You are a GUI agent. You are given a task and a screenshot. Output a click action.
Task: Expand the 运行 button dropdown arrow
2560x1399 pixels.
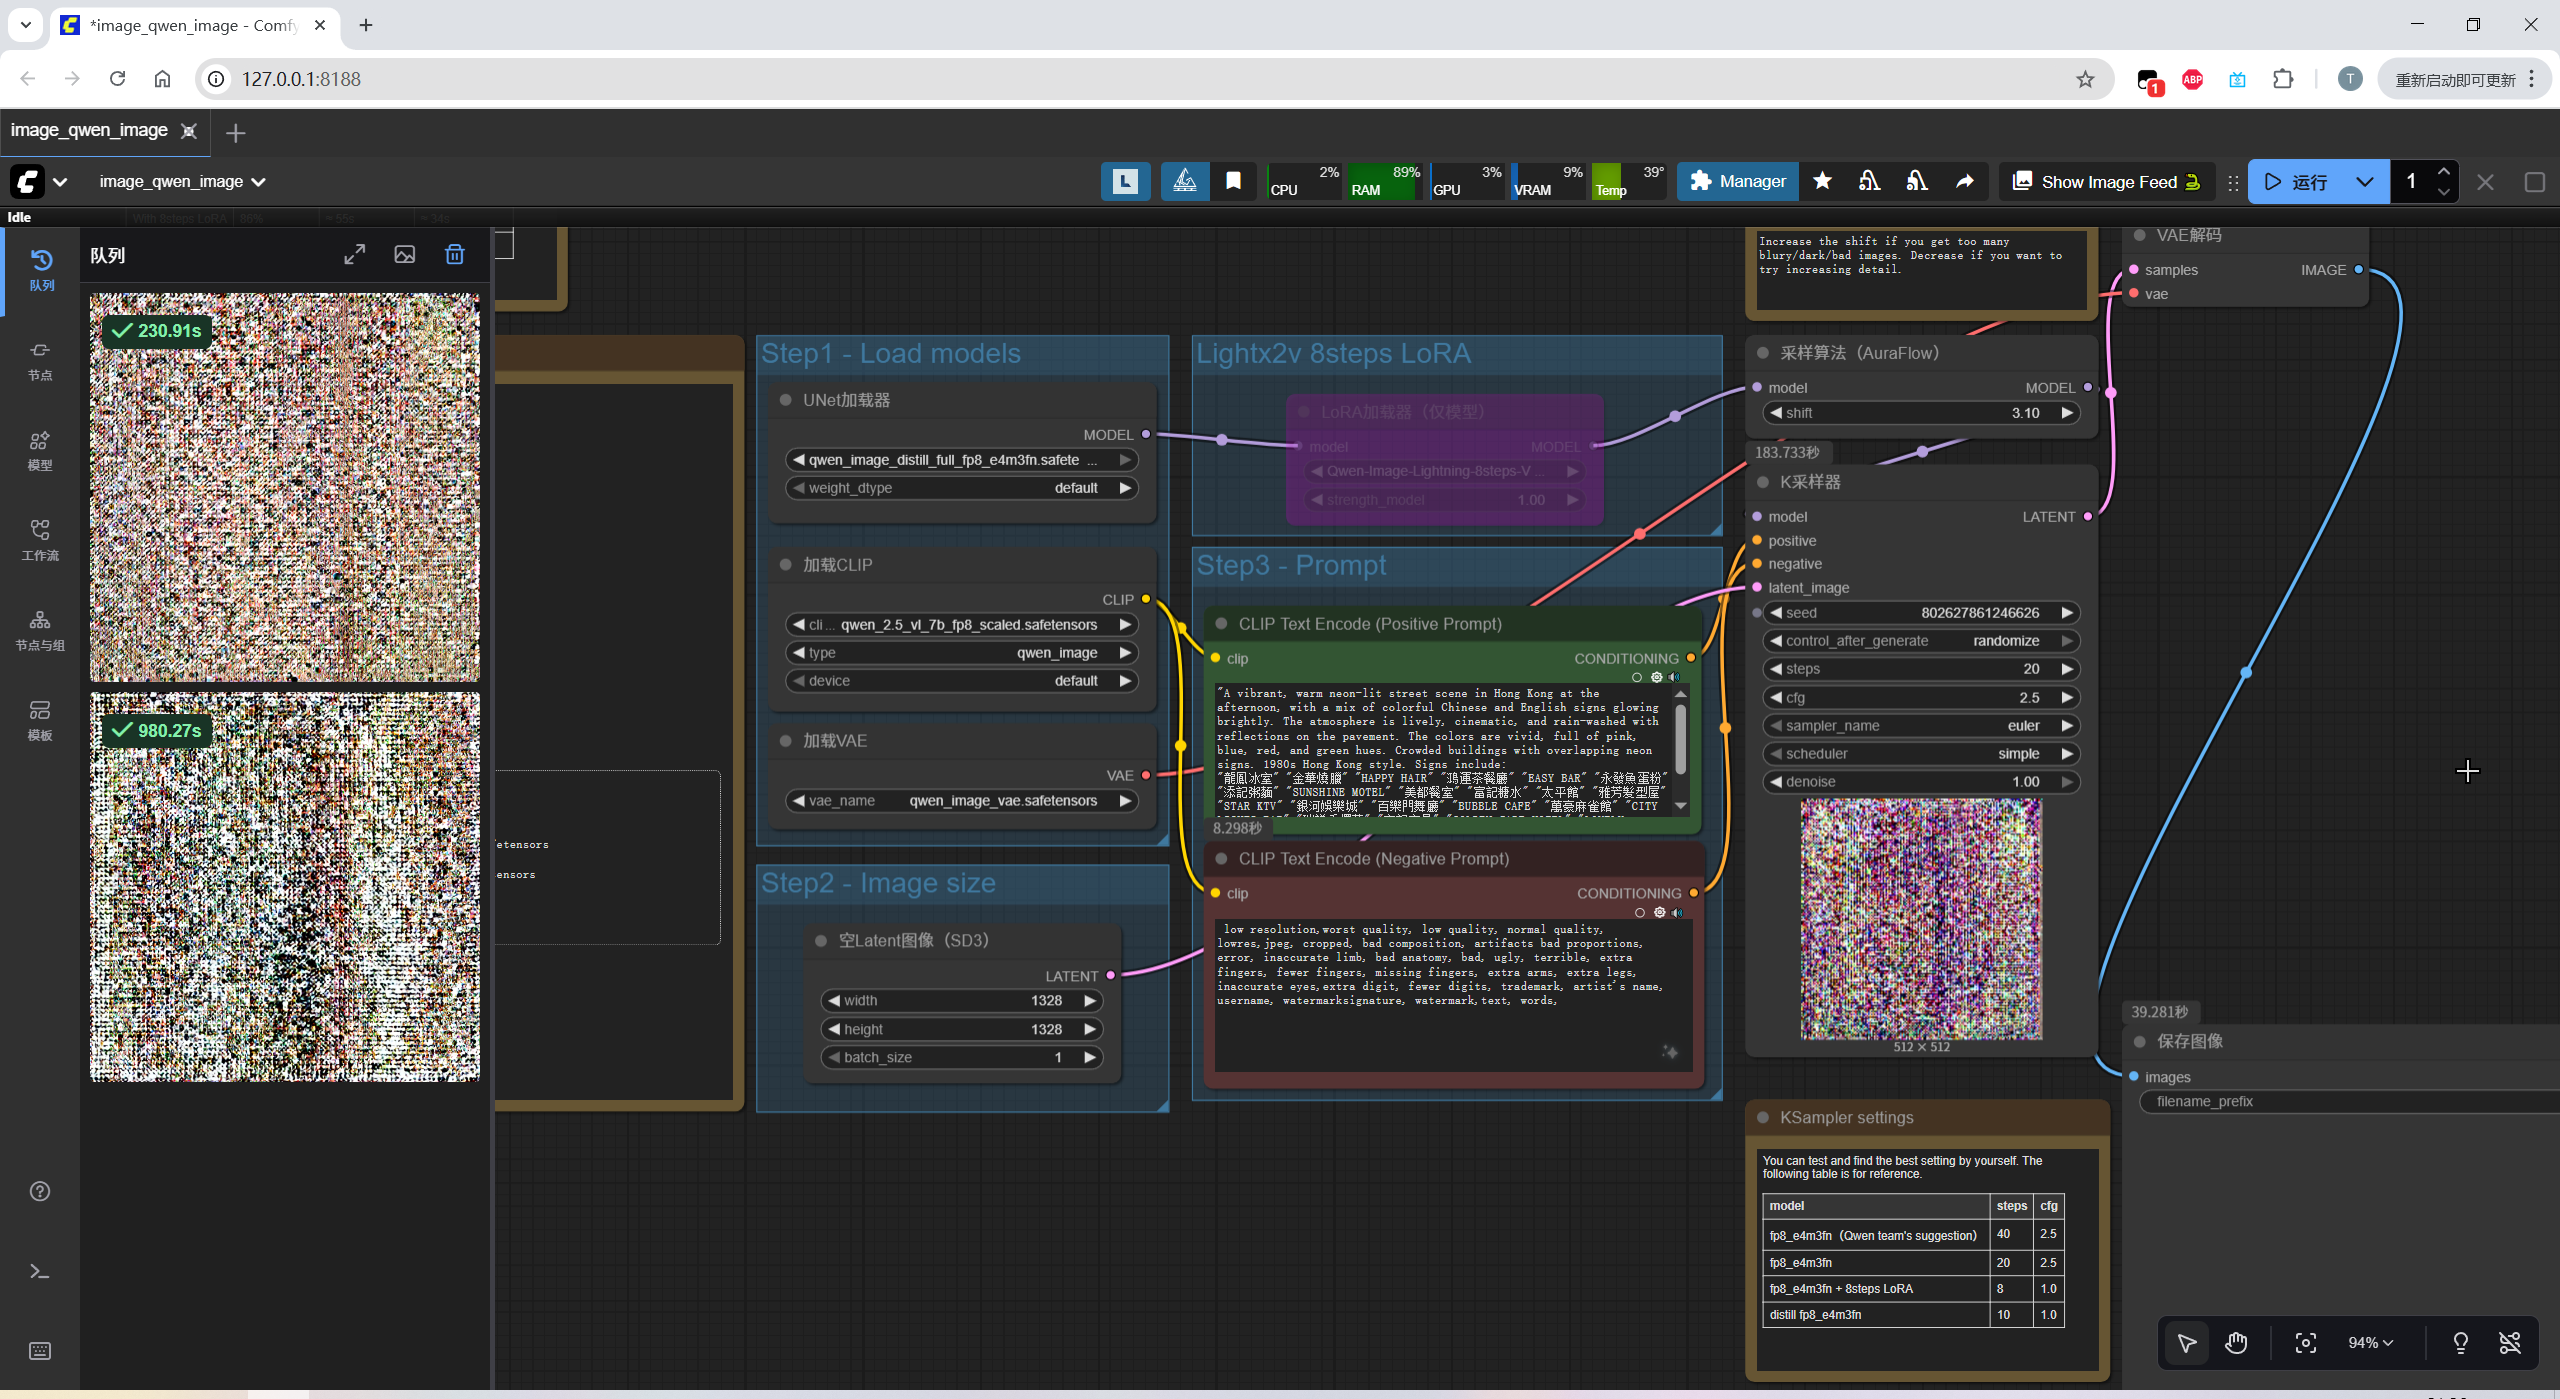[x=2364, y=182]
